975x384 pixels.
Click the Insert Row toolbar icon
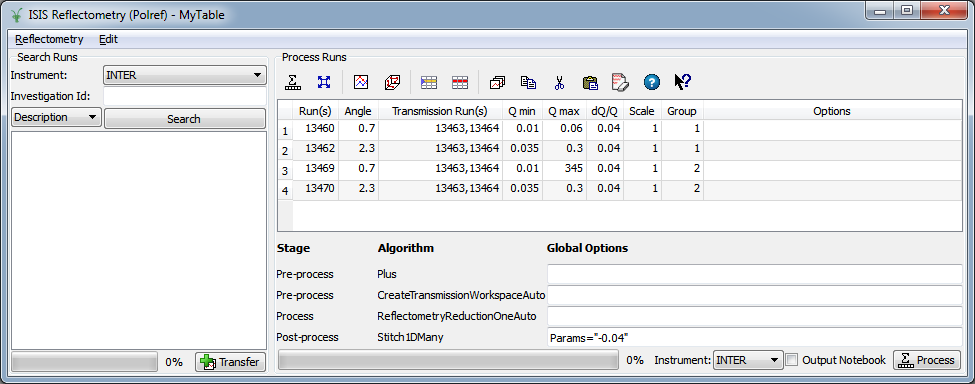tap(428, 82)
